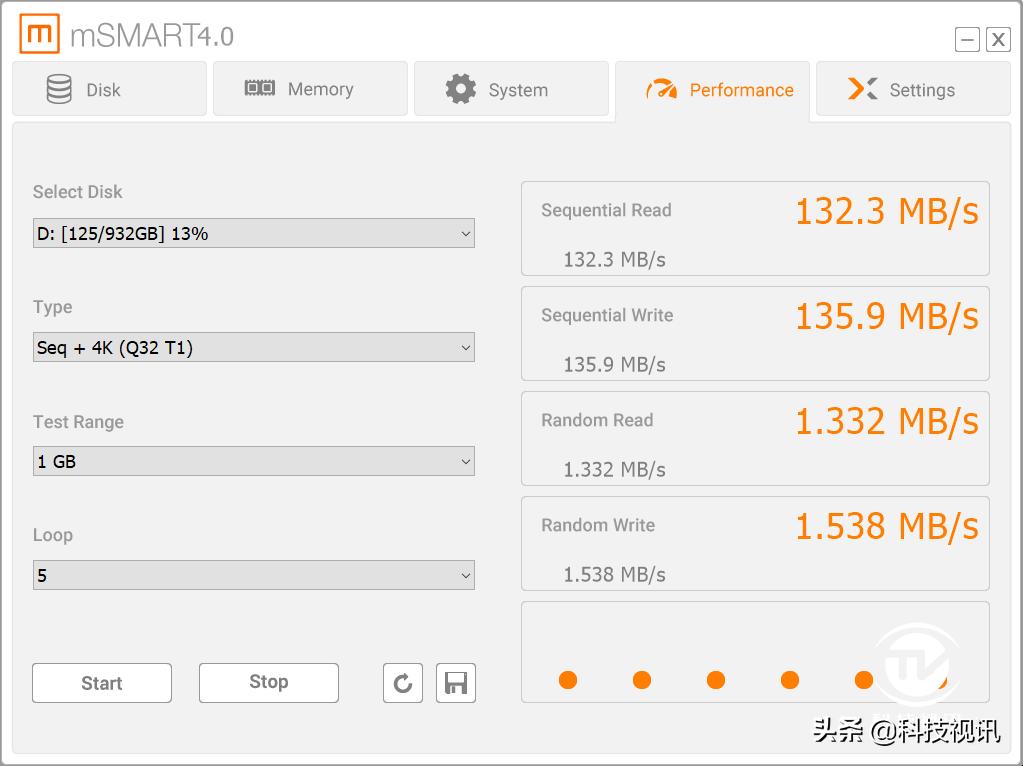1023x766 pixels.
Task: Expand the Type dropdown showing Seq + 4K
Action: point(253,348)
